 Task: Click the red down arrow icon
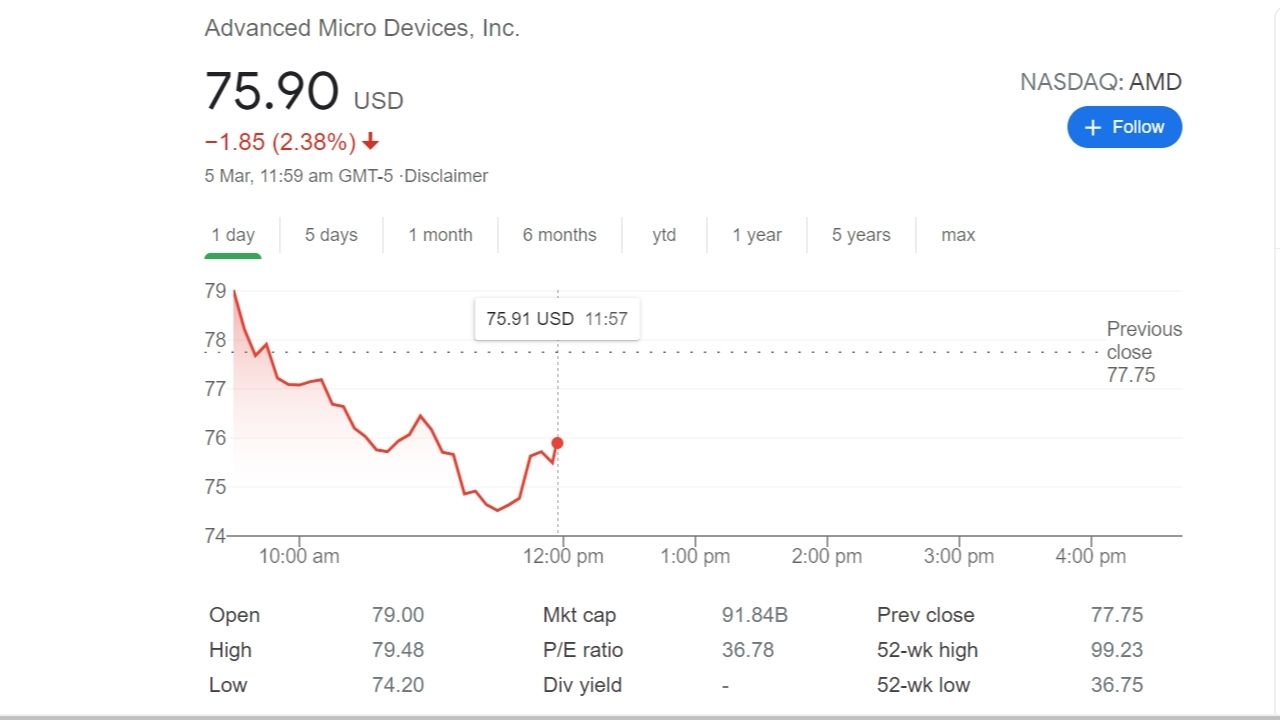click(371, 142)
